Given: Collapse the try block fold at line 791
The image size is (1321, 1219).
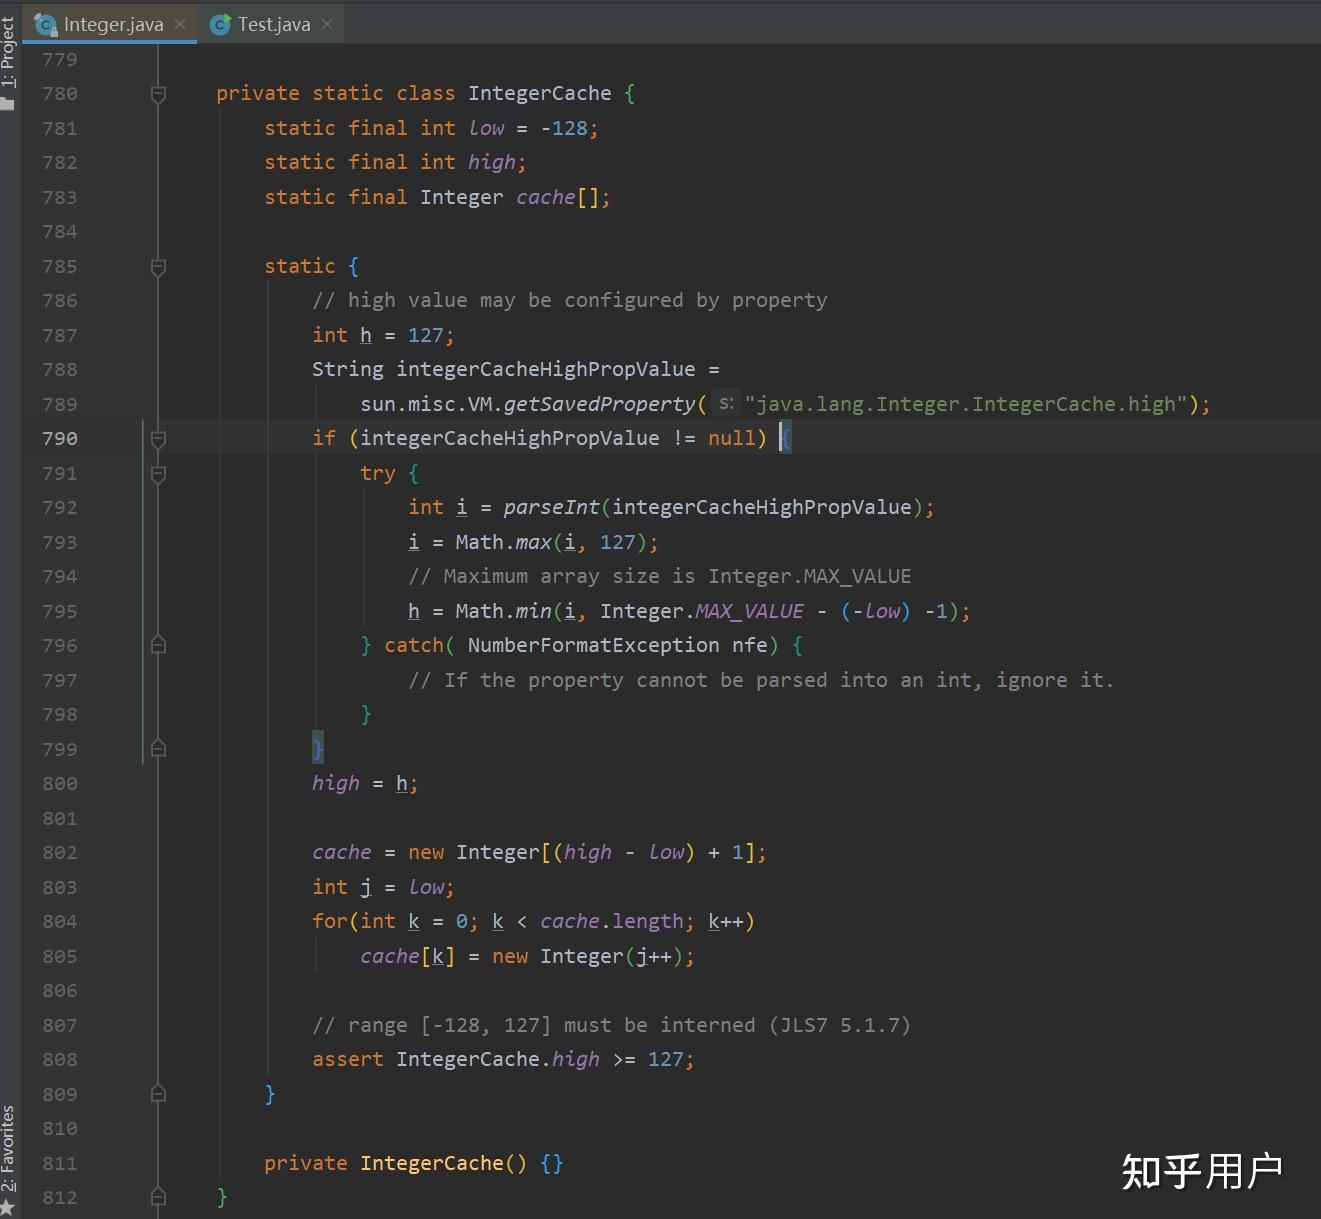Looking at the screenshot, I should 158,474.
